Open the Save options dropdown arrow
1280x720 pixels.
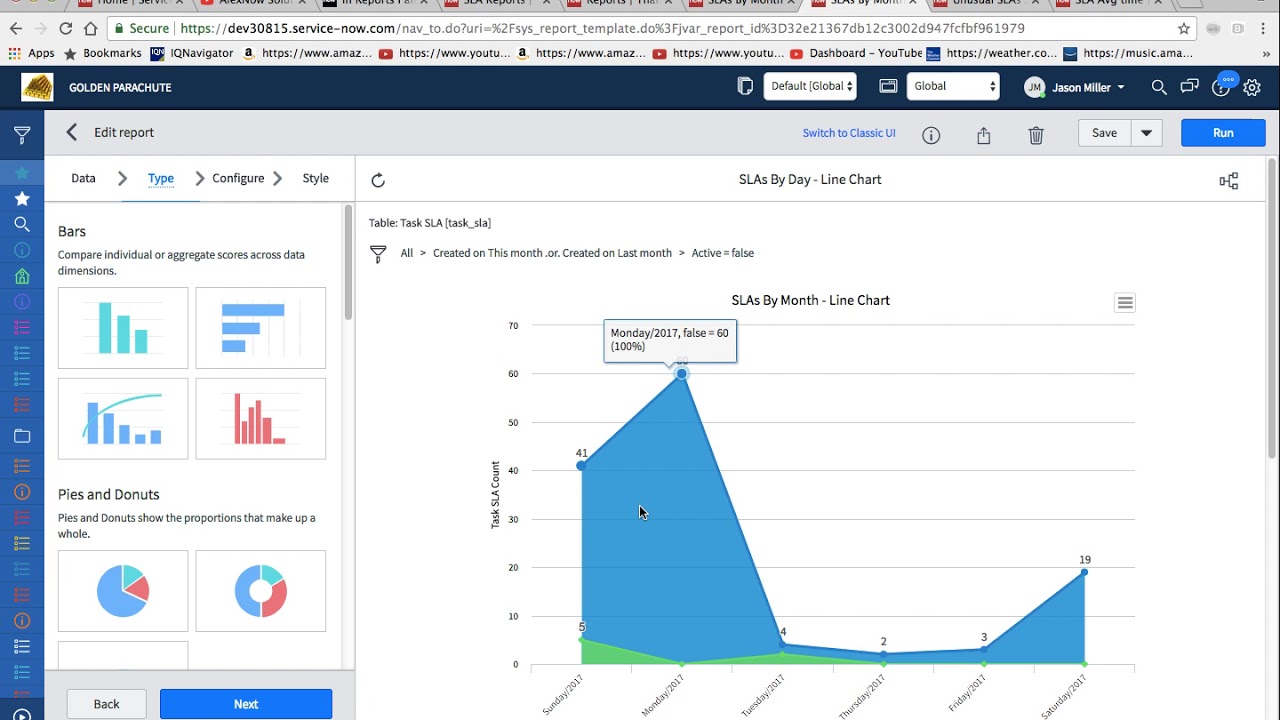1147,133
